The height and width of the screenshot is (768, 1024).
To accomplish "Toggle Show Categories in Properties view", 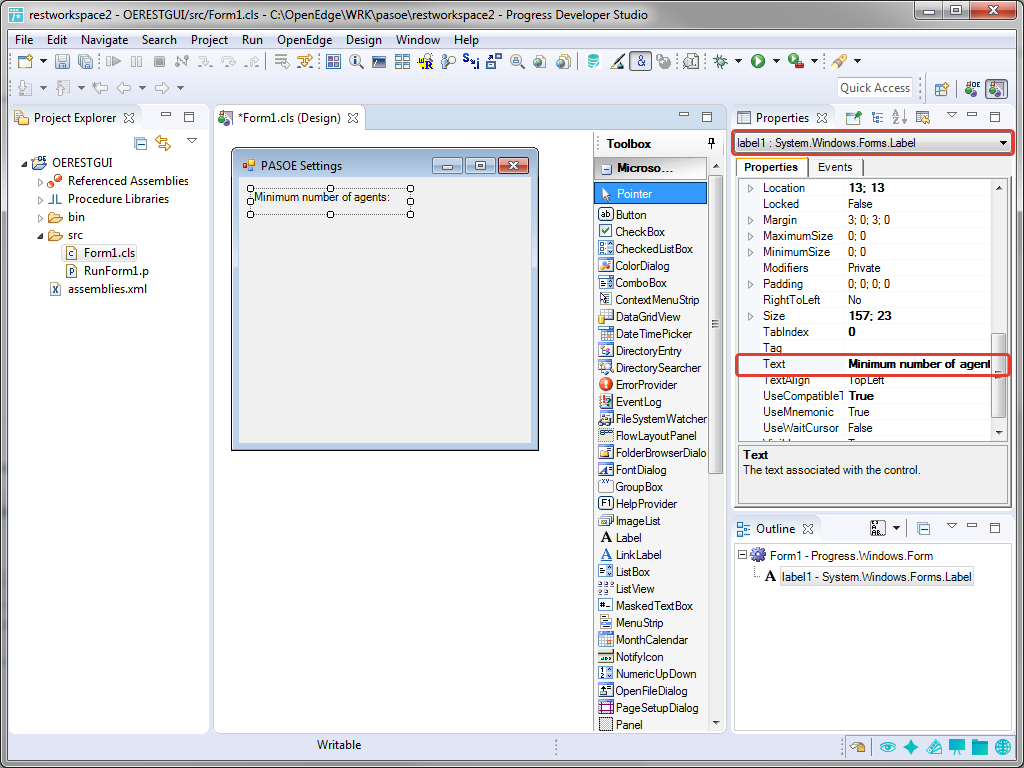I will click(x=877, y=118).
